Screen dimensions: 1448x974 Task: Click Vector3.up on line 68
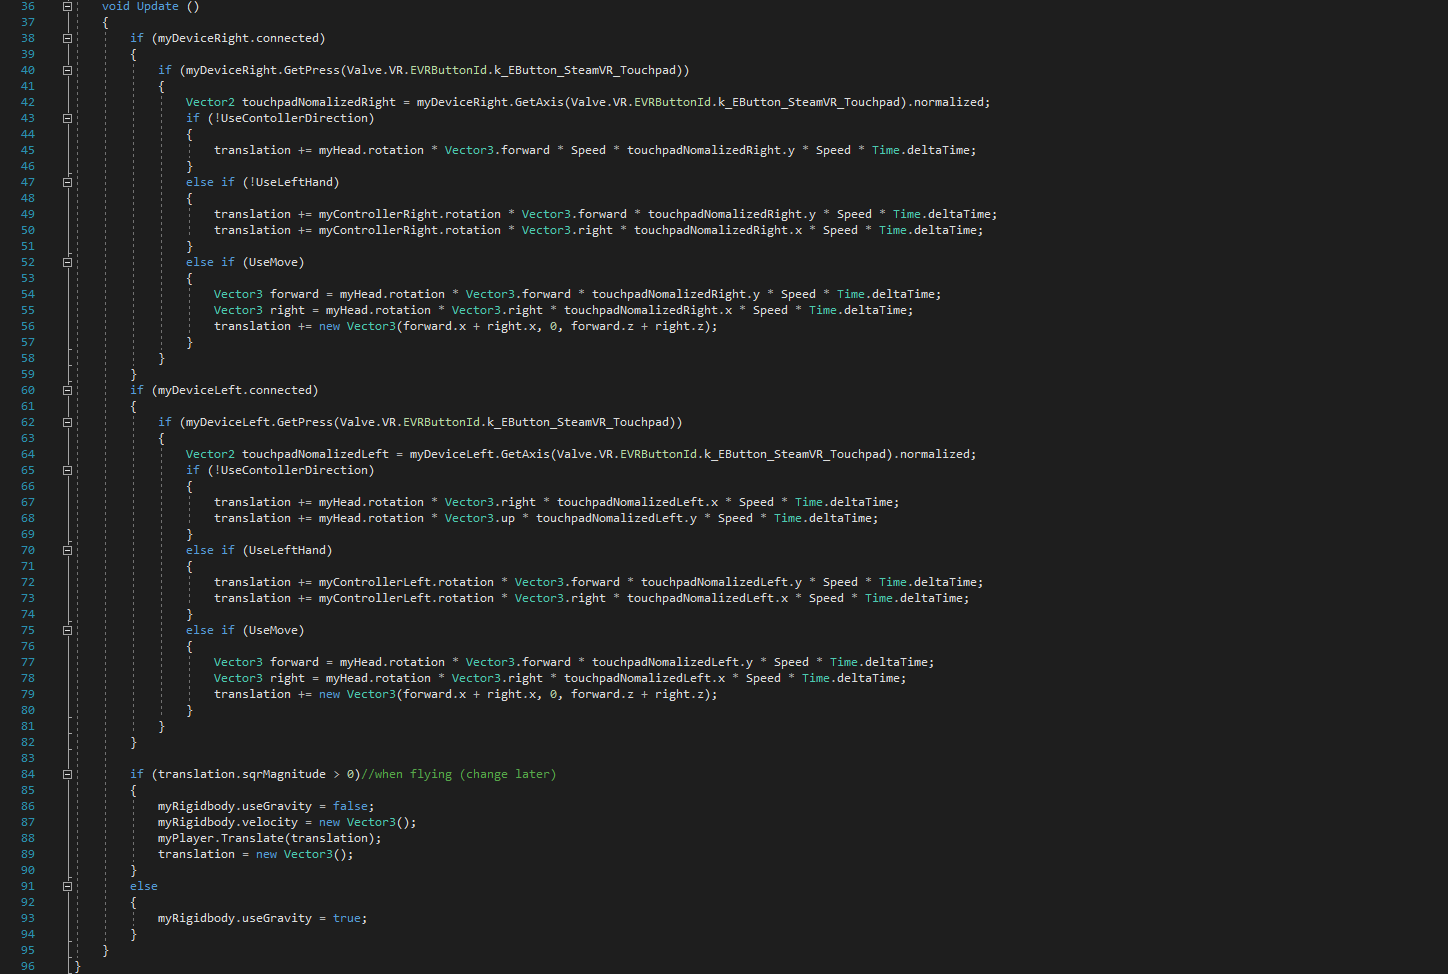coord(480,518)
